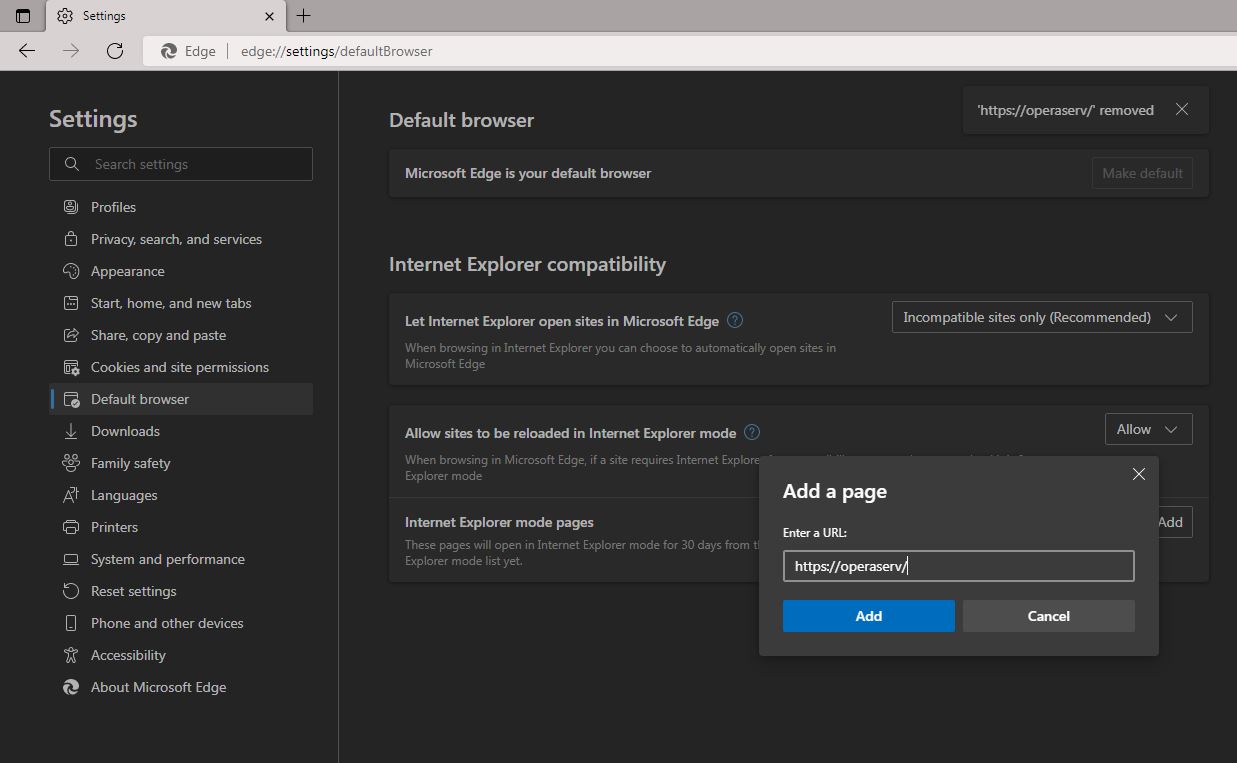This screenshot has width=1237, height=763.
Task: Open Family safety settings
Action: click(x=181, y=463)
